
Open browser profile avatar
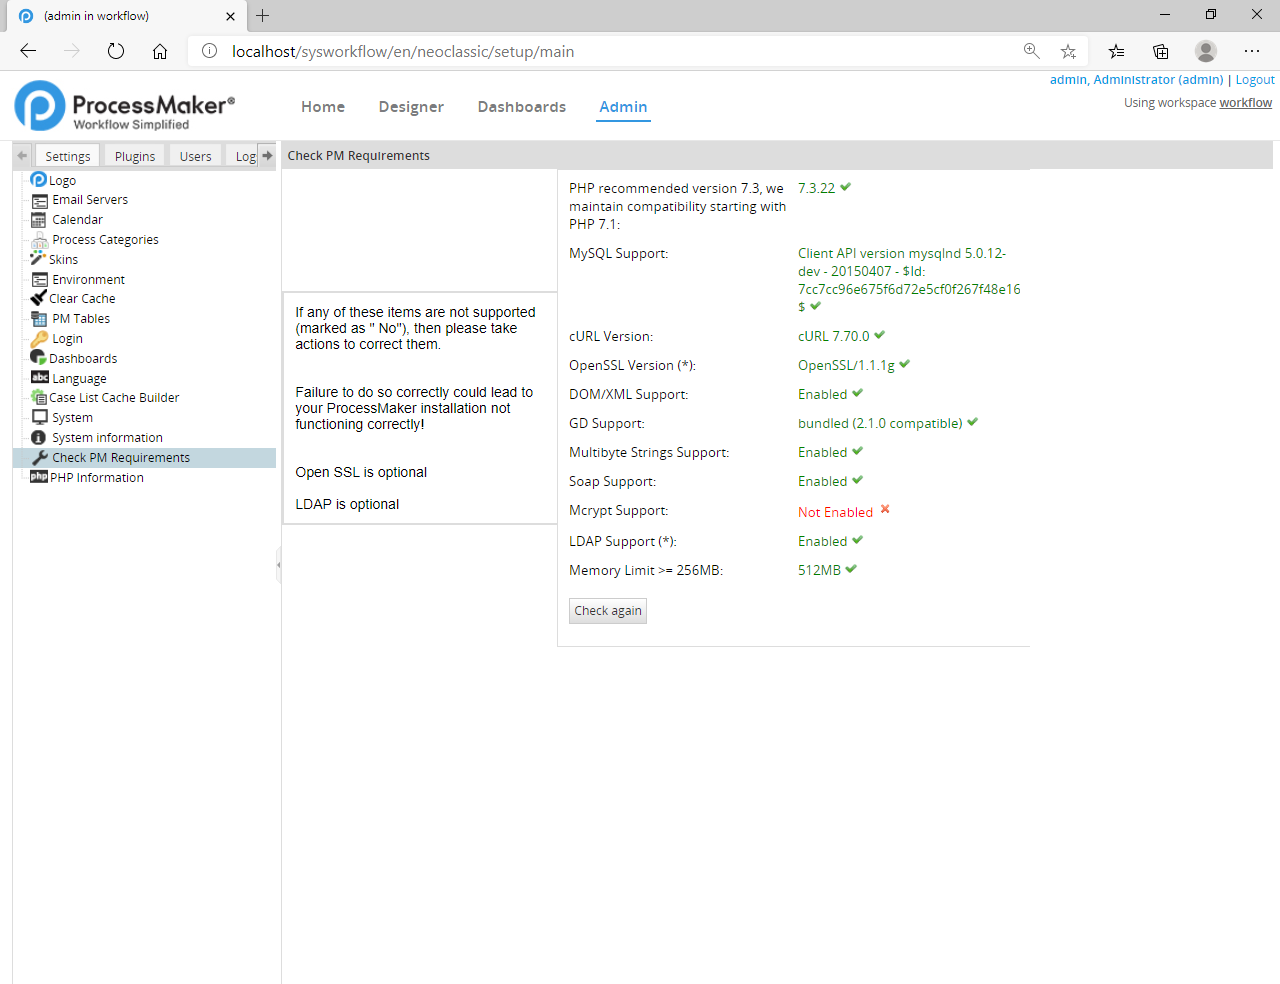(x=1206, y=51)
